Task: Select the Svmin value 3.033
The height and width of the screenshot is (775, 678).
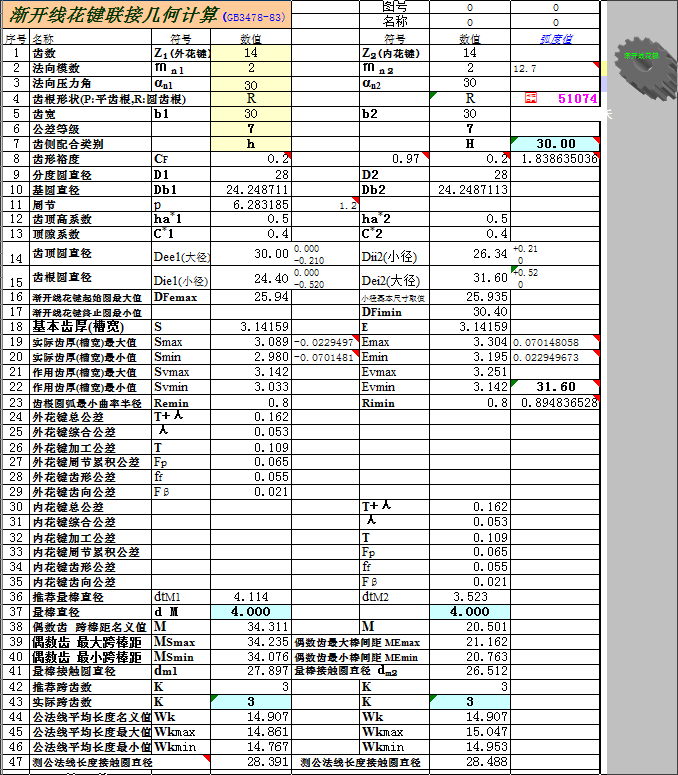Action: (251, 387)
